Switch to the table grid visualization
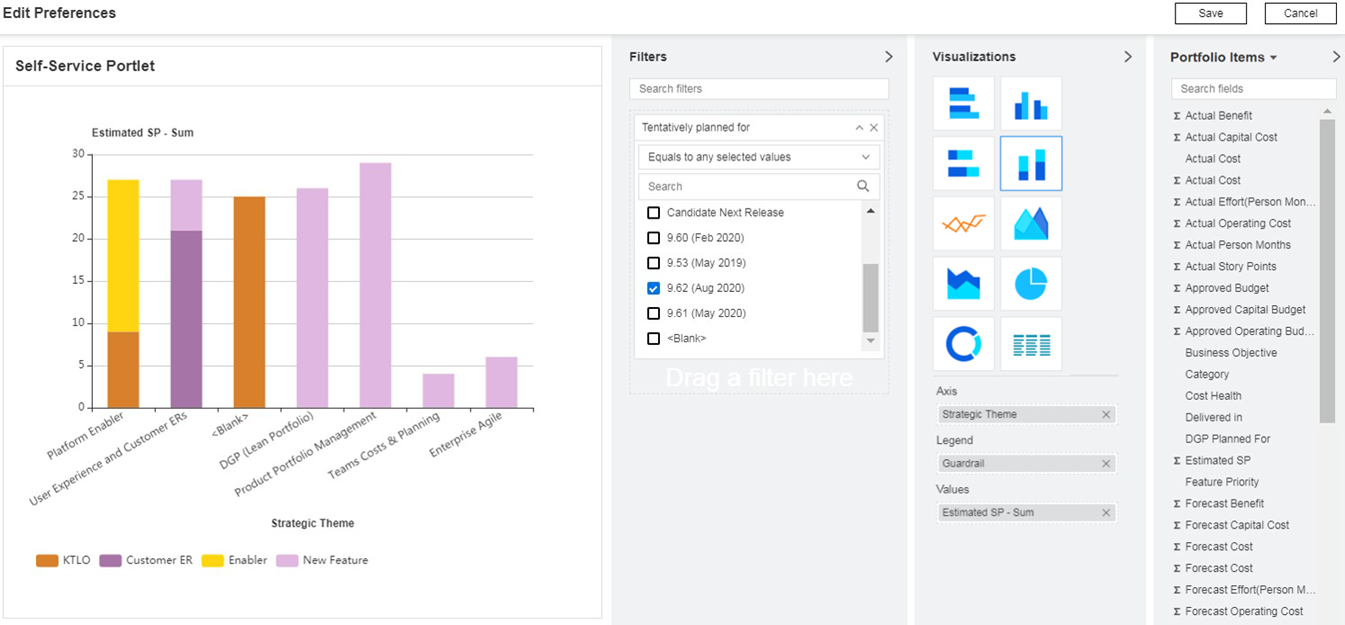Screen dimensions: 1345x625 1030,344
